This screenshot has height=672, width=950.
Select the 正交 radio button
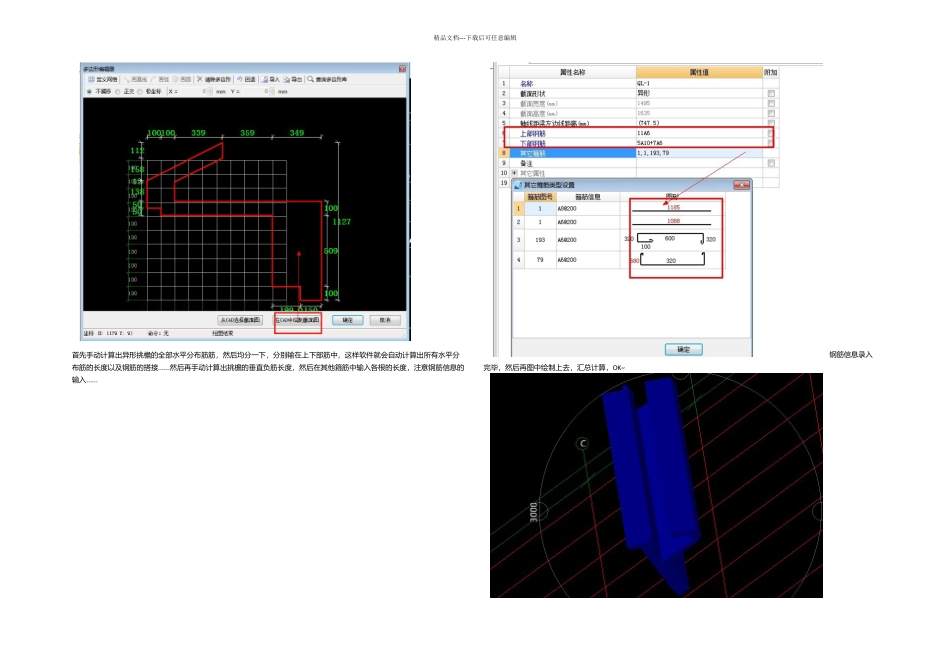coord(118,91)
